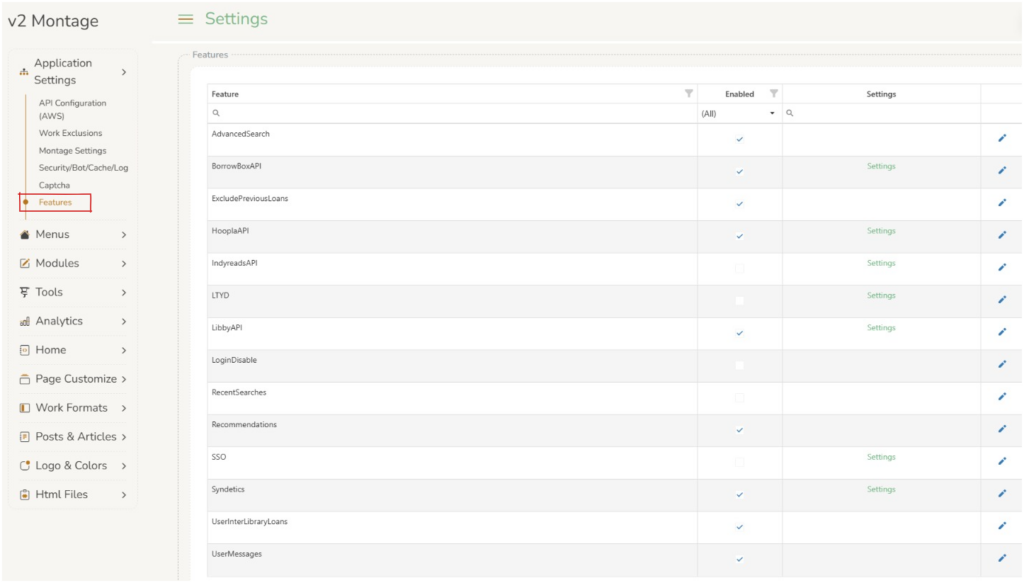Click the edit pencil for AdvancedSearch row
1024x583 pixels.
pos(1002,139)
